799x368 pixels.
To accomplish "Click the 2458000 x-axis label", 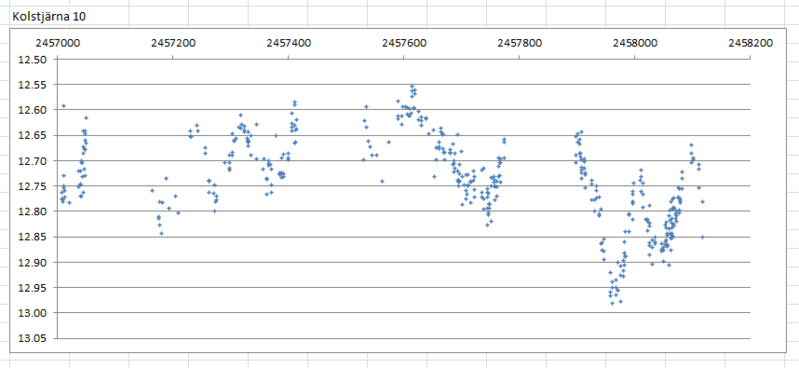I will tap(635, 43).
